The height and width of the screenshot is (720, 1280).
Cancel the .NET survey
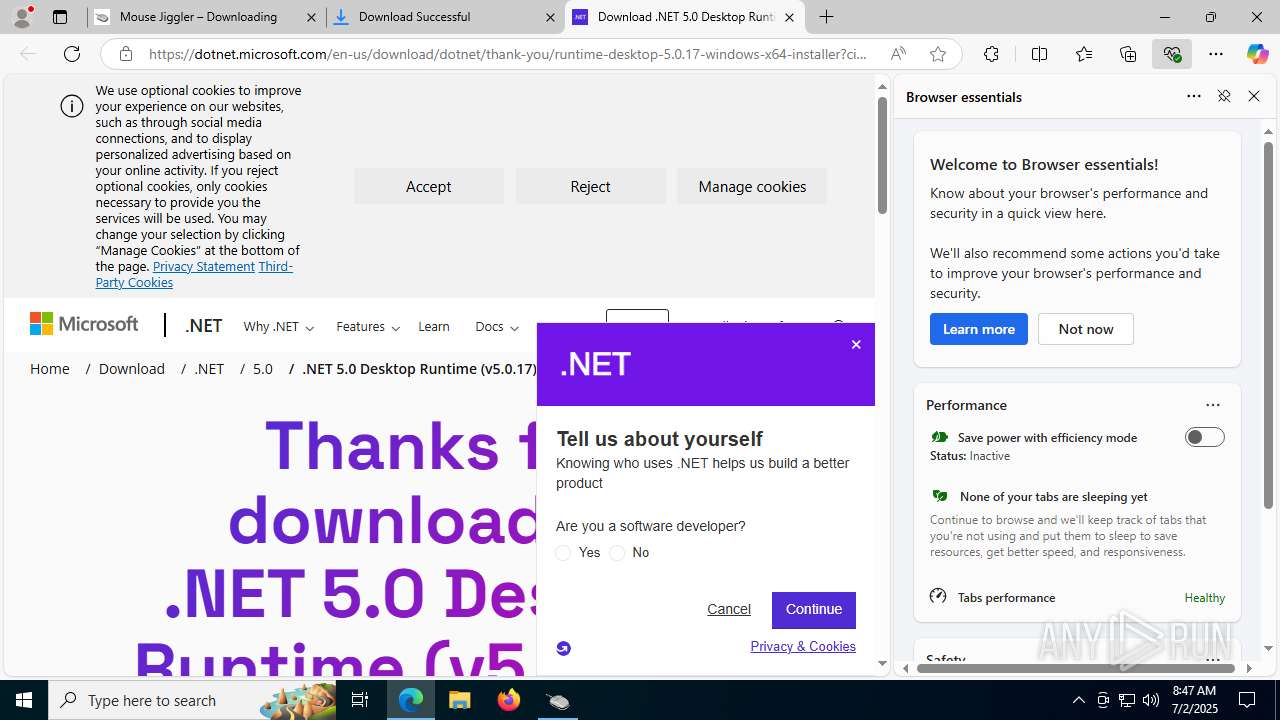(729, 609)
